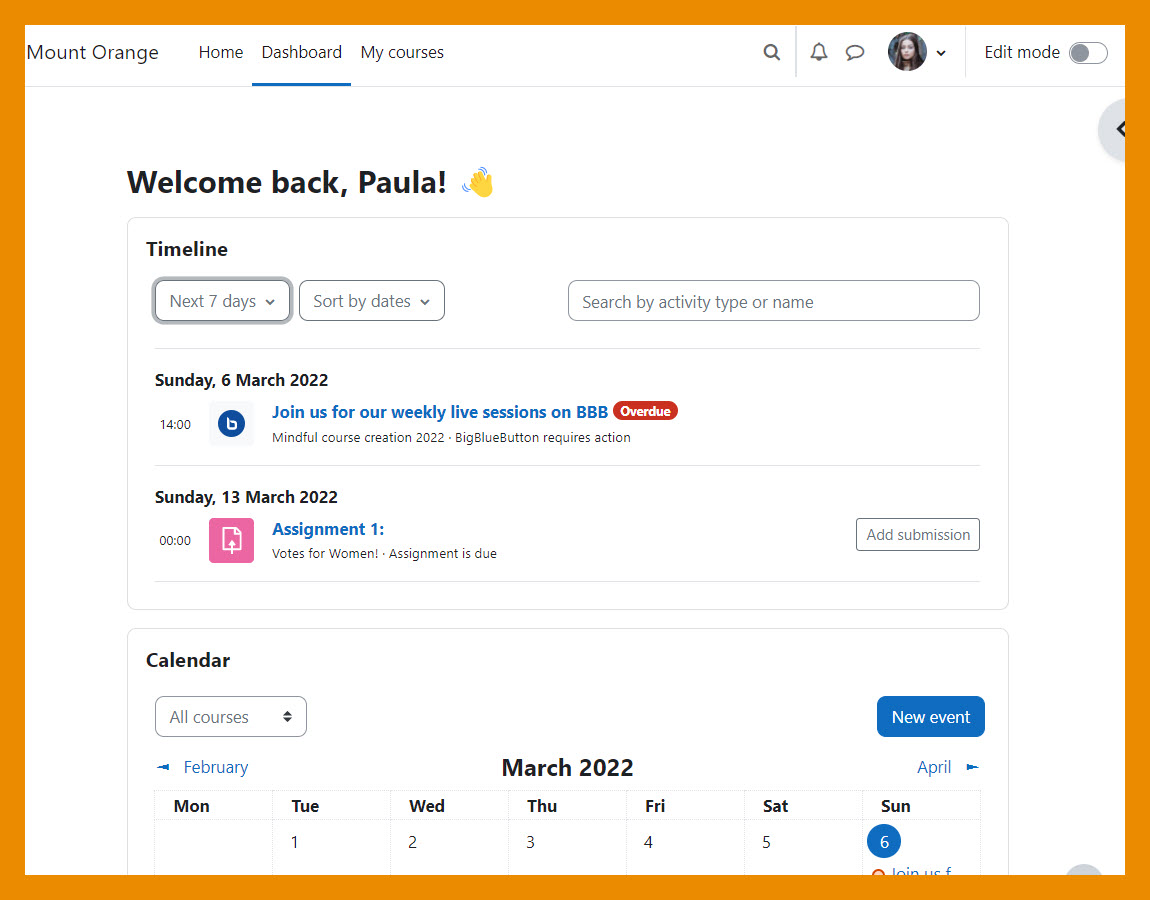Open the Next 7 days dropdown
The width and height of the screenshot is (1150, 900).
(x=222, y=300)
